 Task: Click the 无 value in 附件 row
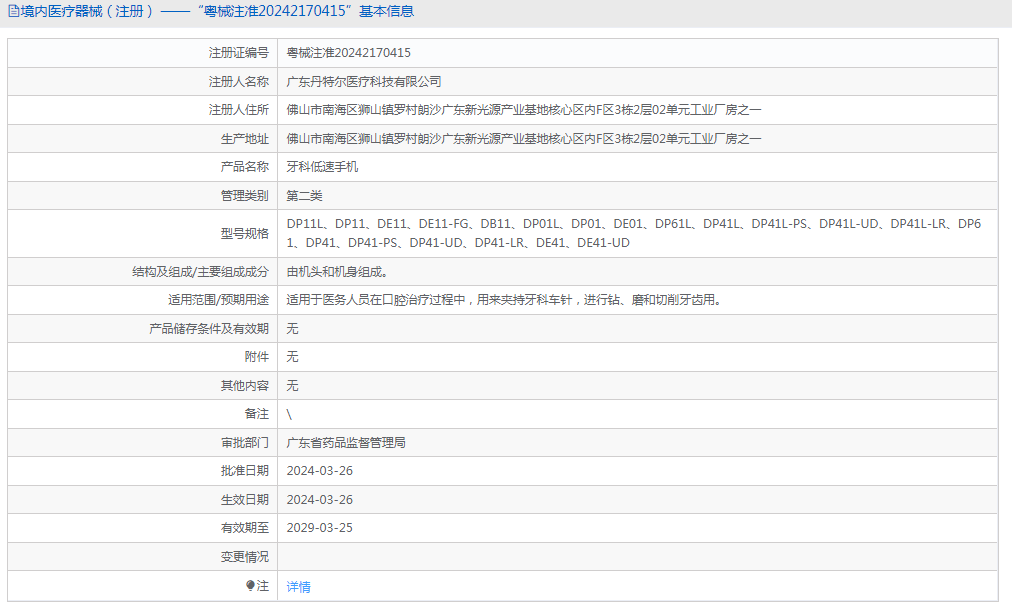click(292, 356)
